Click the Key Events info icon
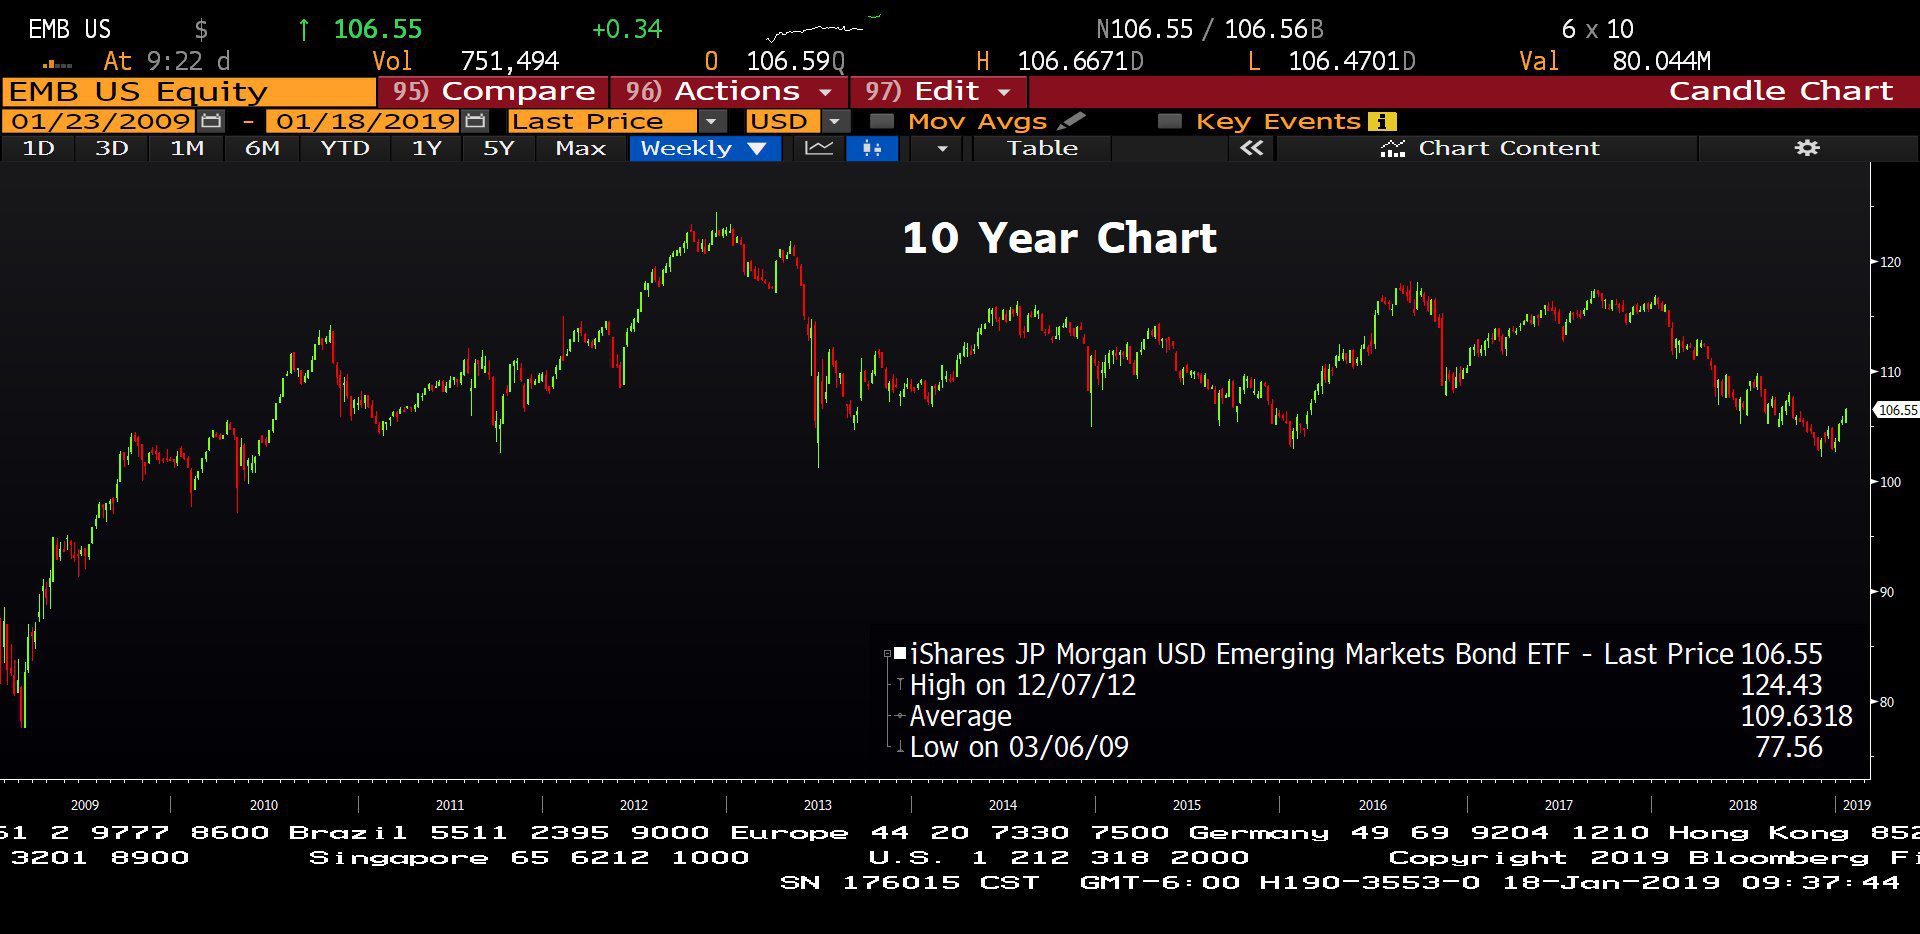The width and height of the screenshot is (1920, 934). 1382,121
